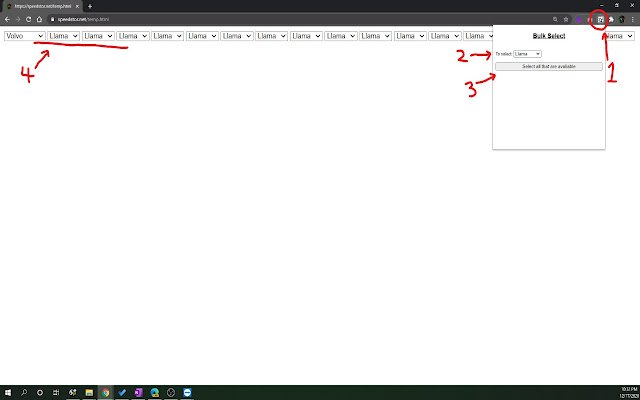Open the Llama dropdown directly beside Volvo
Screen dimensions: 640x400
tap(63, 36)
